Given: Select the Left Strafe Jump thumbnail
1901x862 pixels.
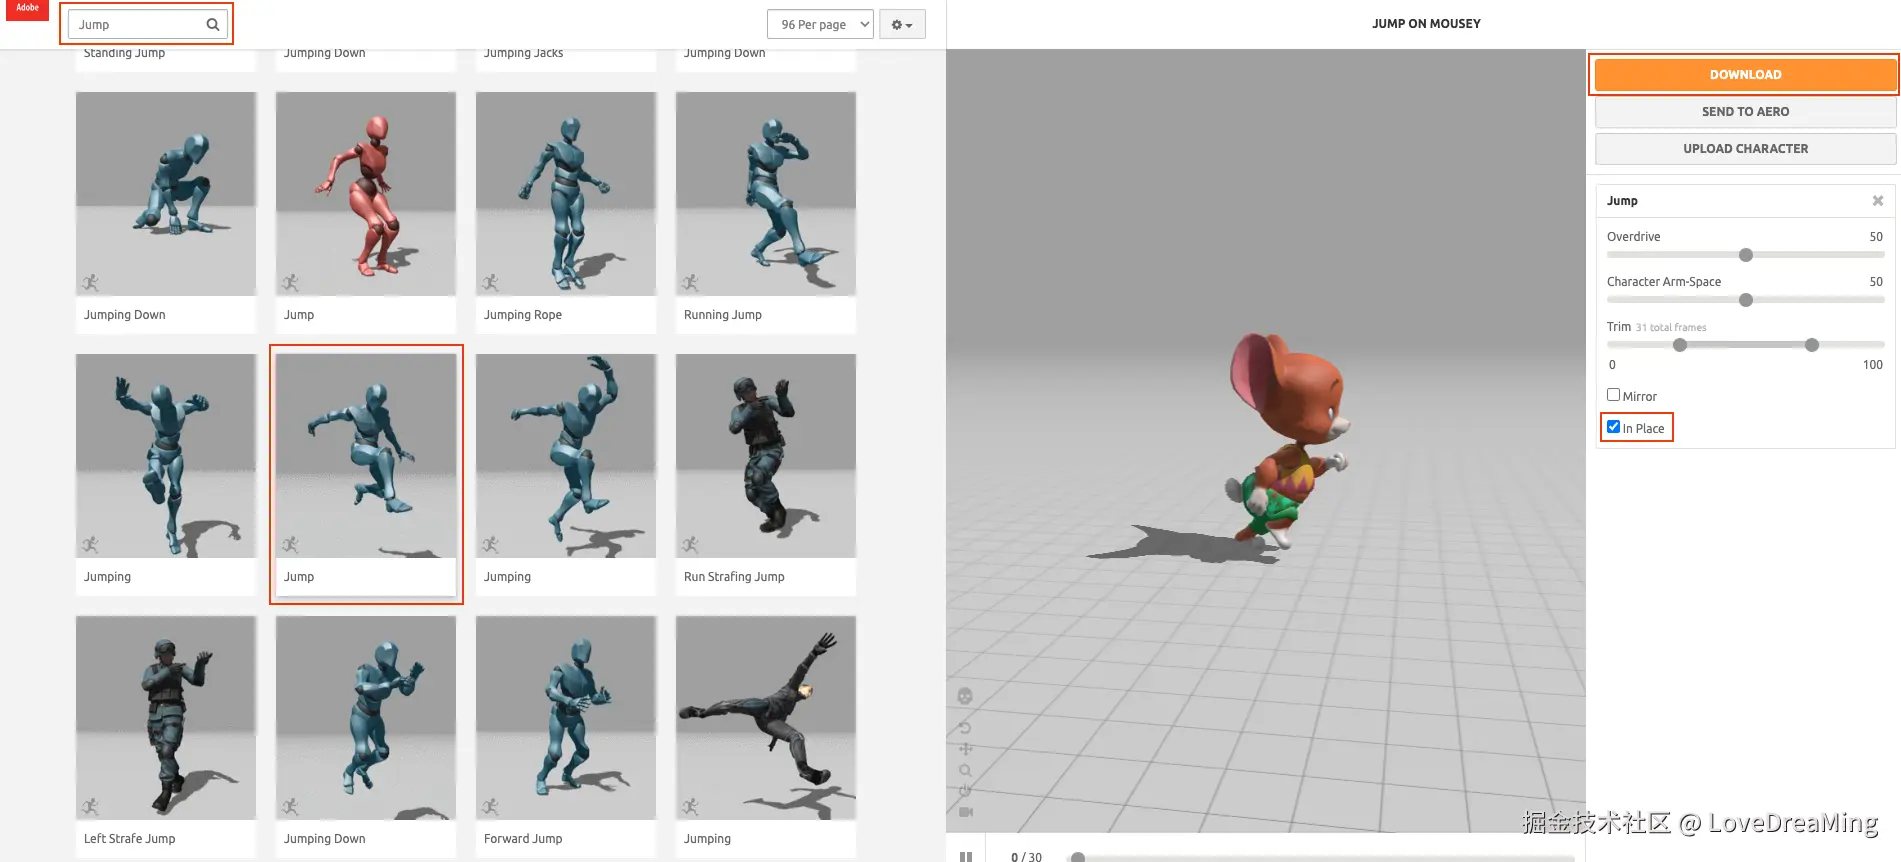Looking at the screenshot, I should (x=166, y=718).
